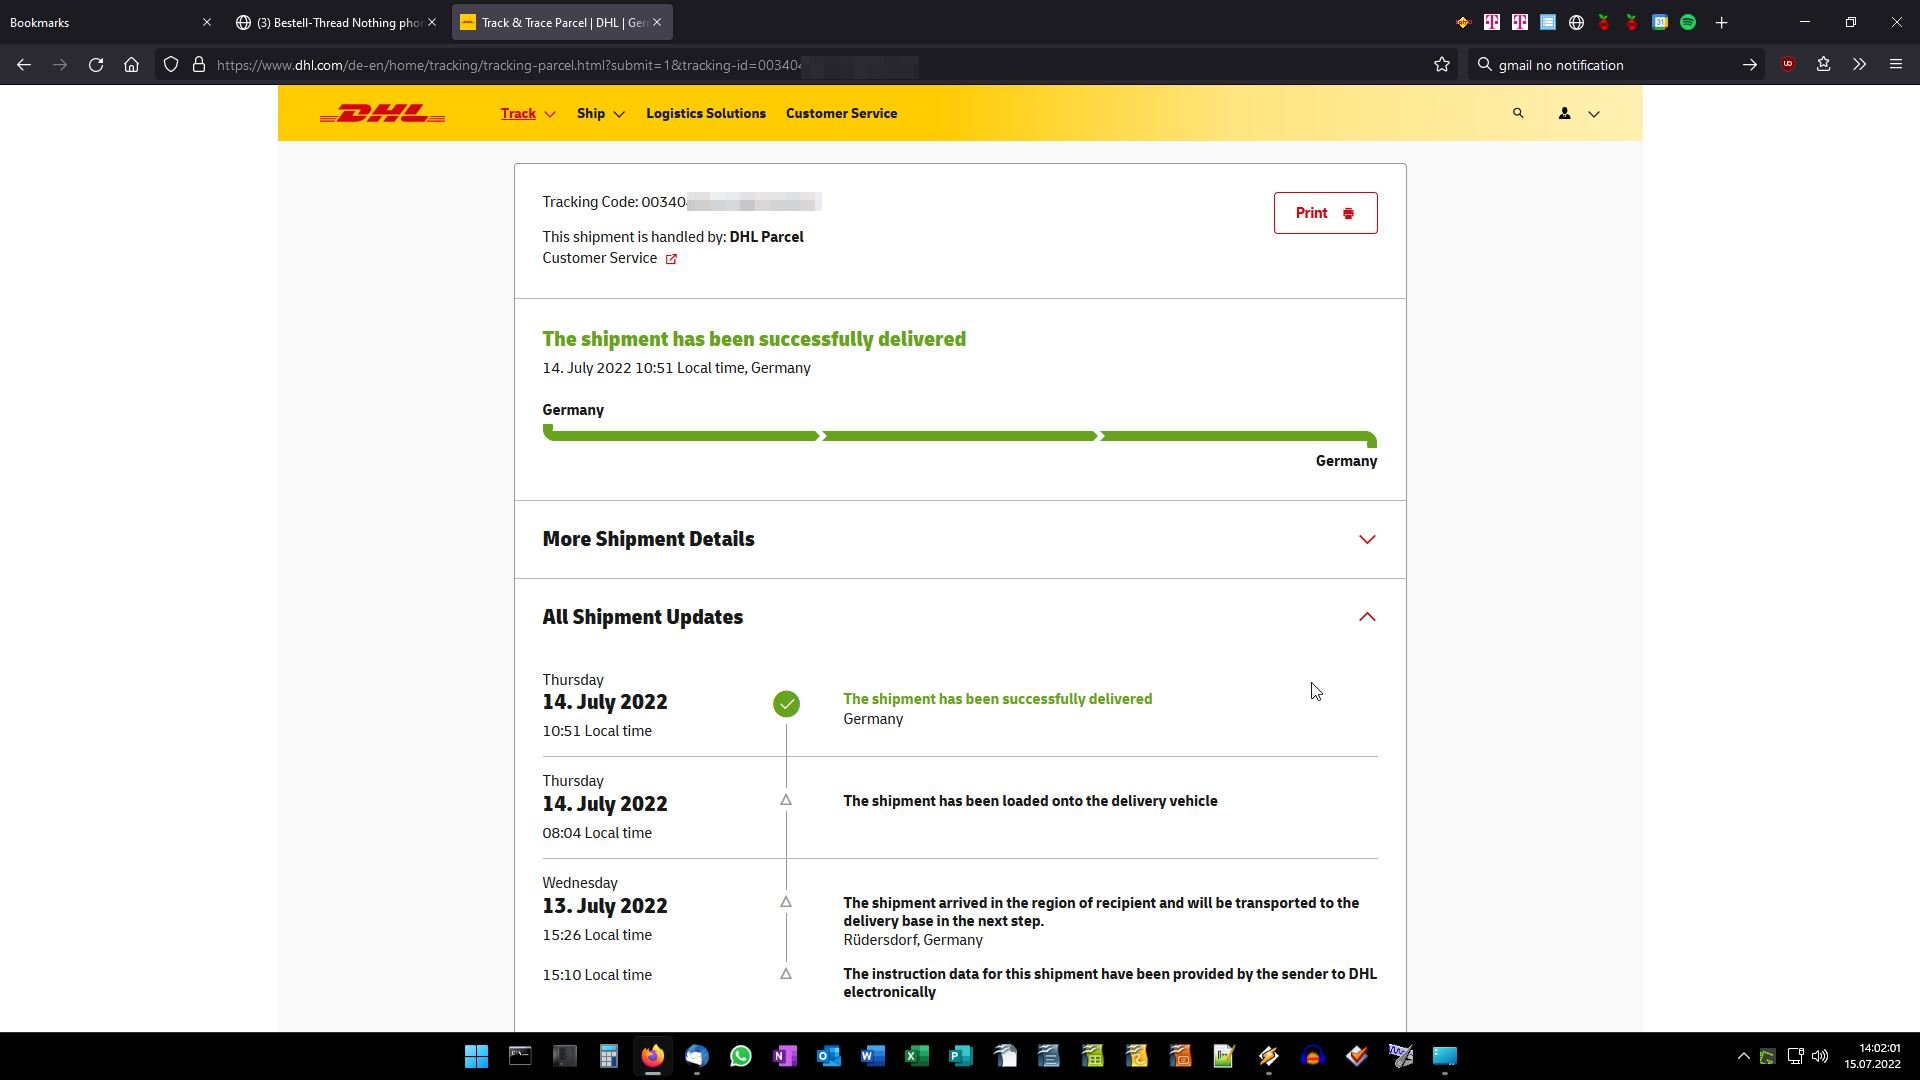This screenshot has width=1920, height=1080.
Task: Open WhatsApp from the taskbar
Action: click(x=740, y=1056)
